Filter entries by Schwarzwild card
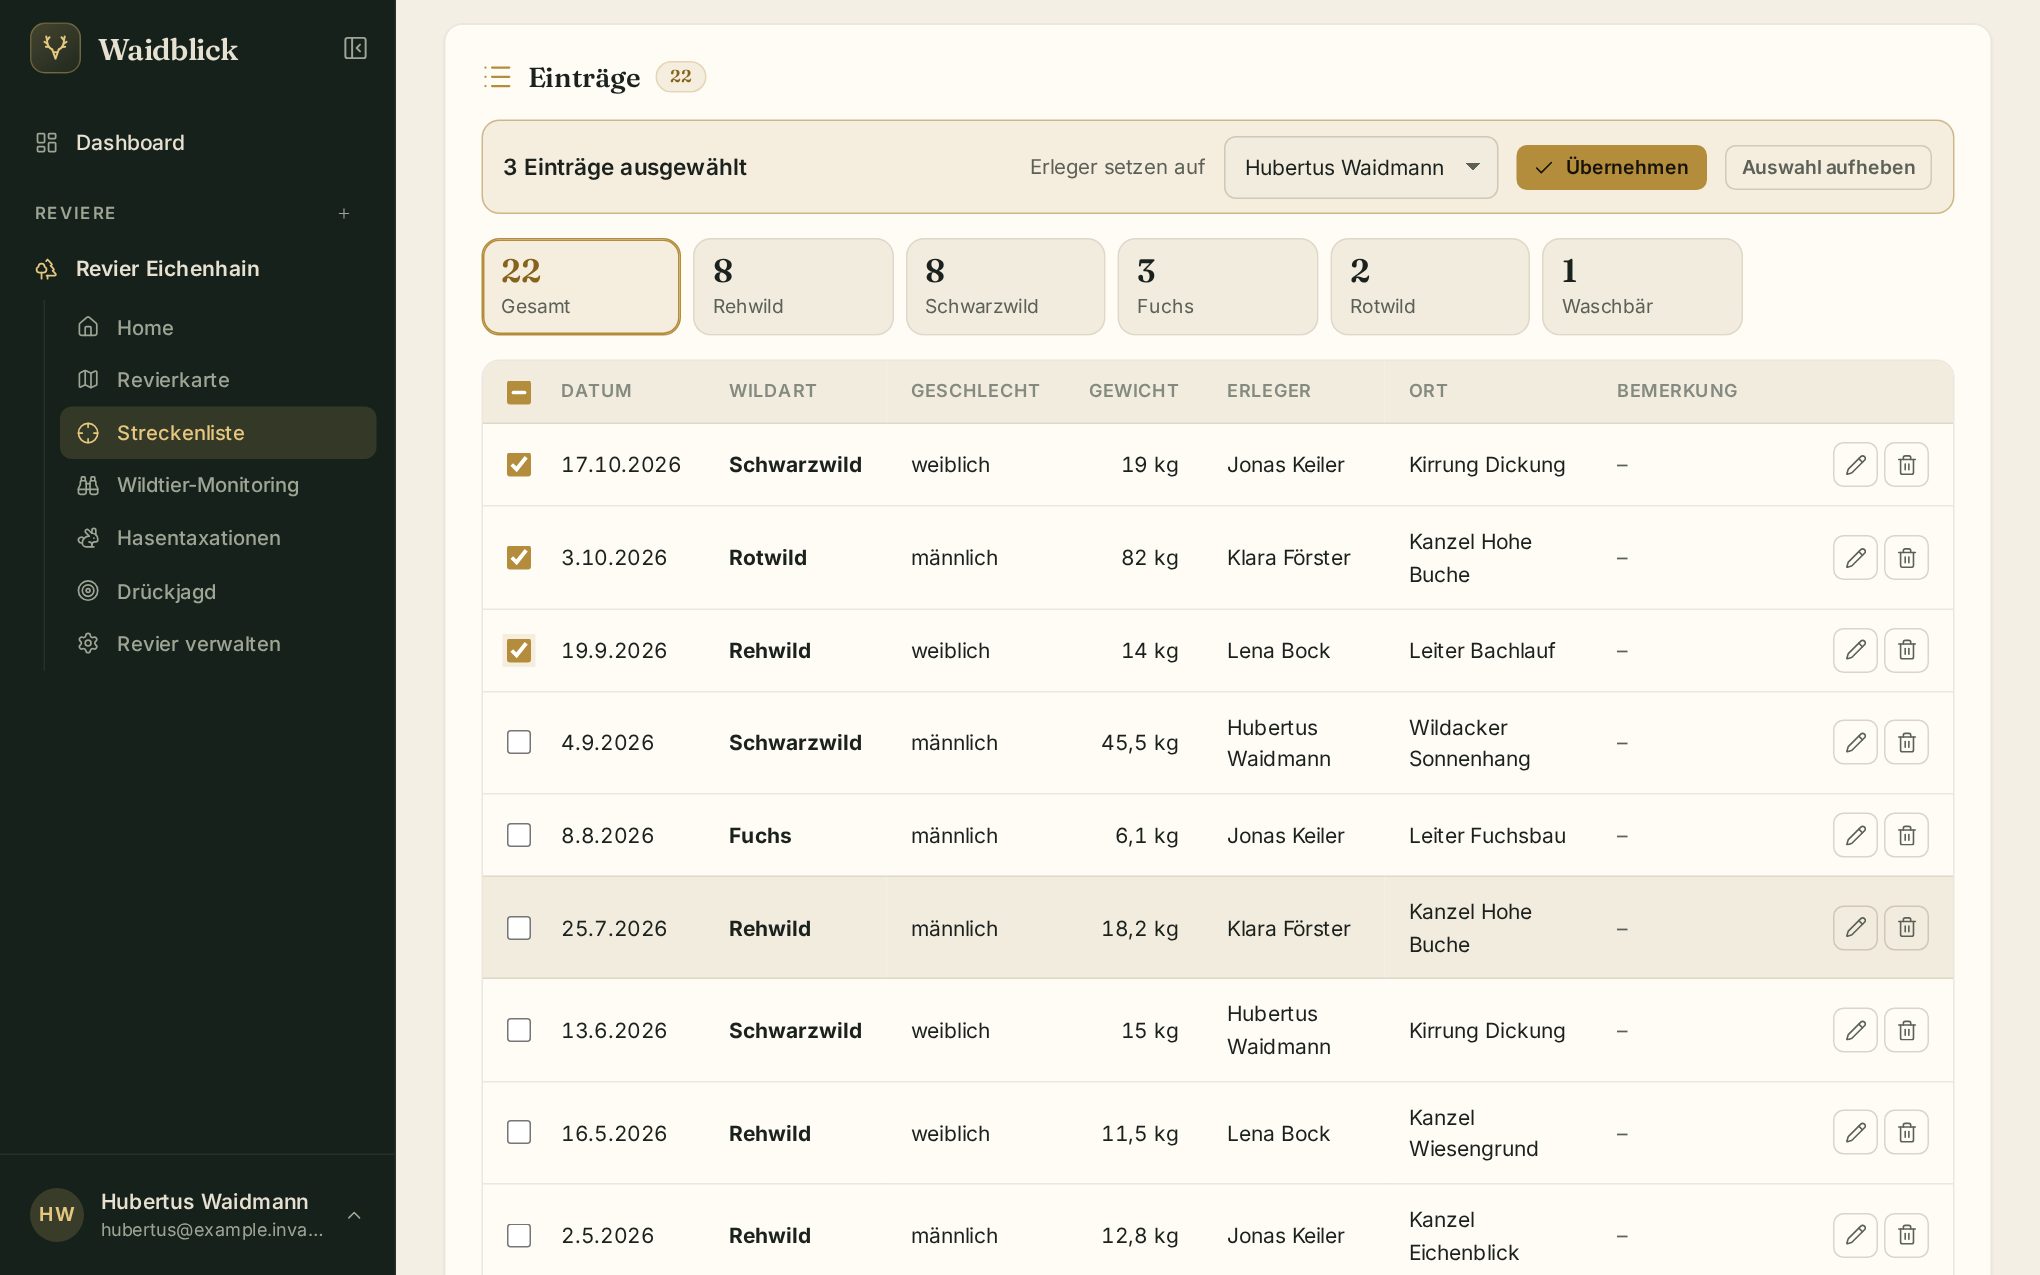This screenshot has height=1275, width=2040. (1005, 286)
